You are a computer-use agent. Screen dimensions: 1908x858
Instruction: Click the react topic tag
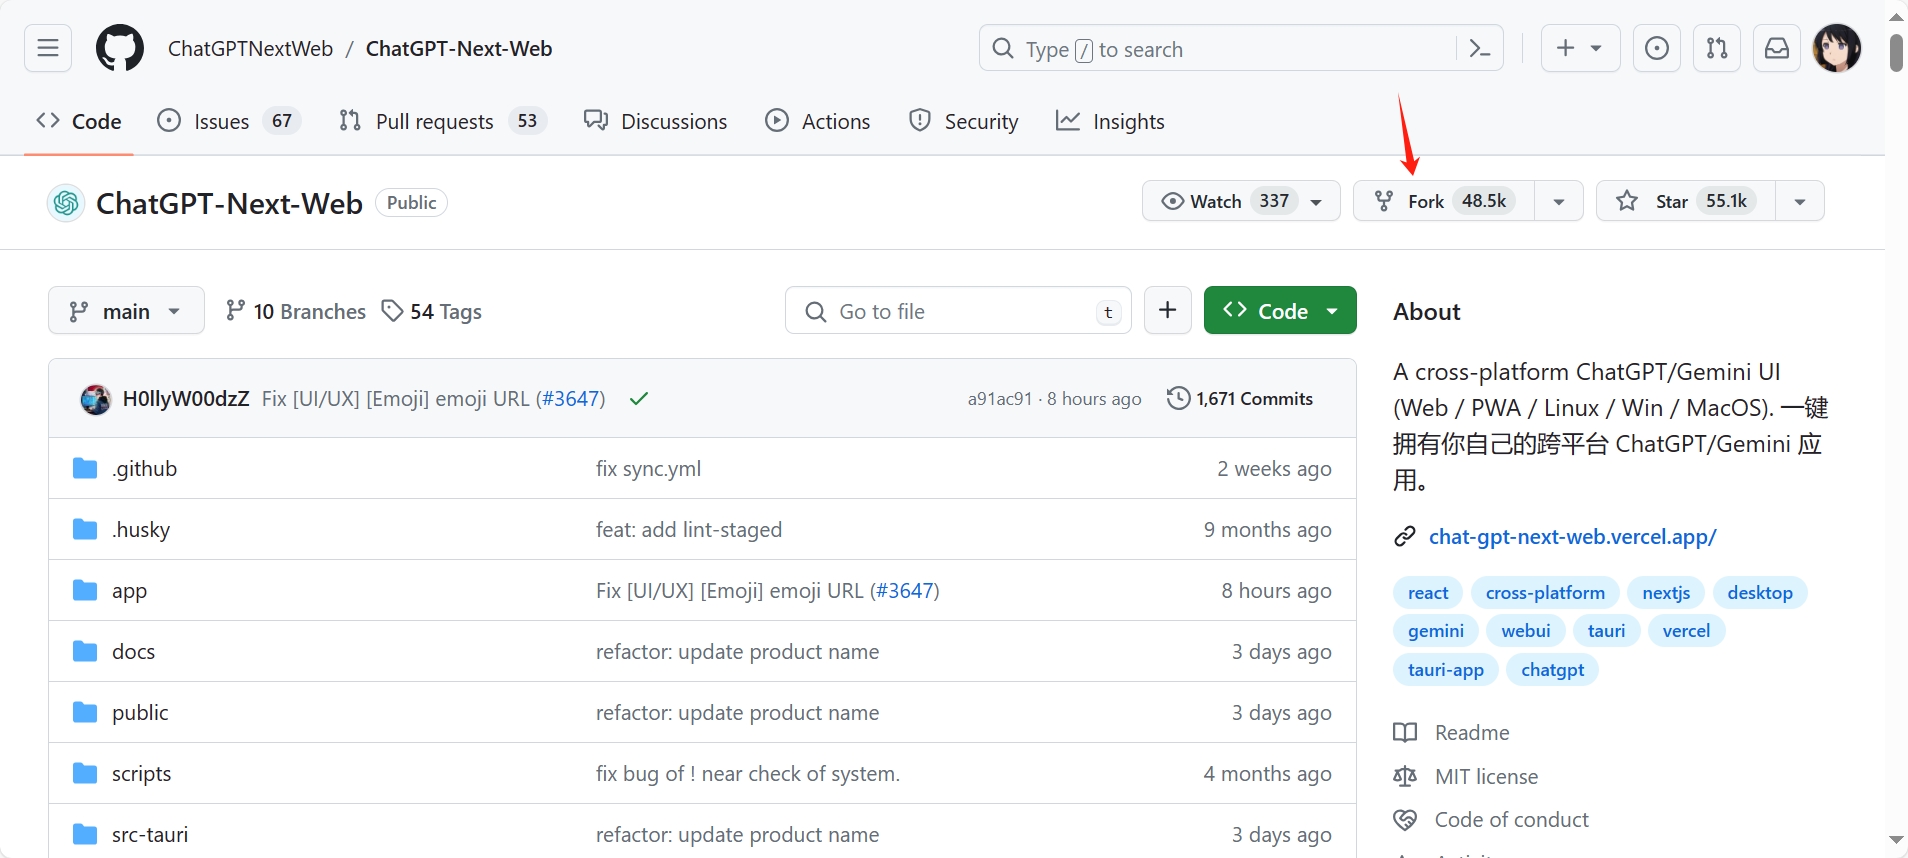1428,592
